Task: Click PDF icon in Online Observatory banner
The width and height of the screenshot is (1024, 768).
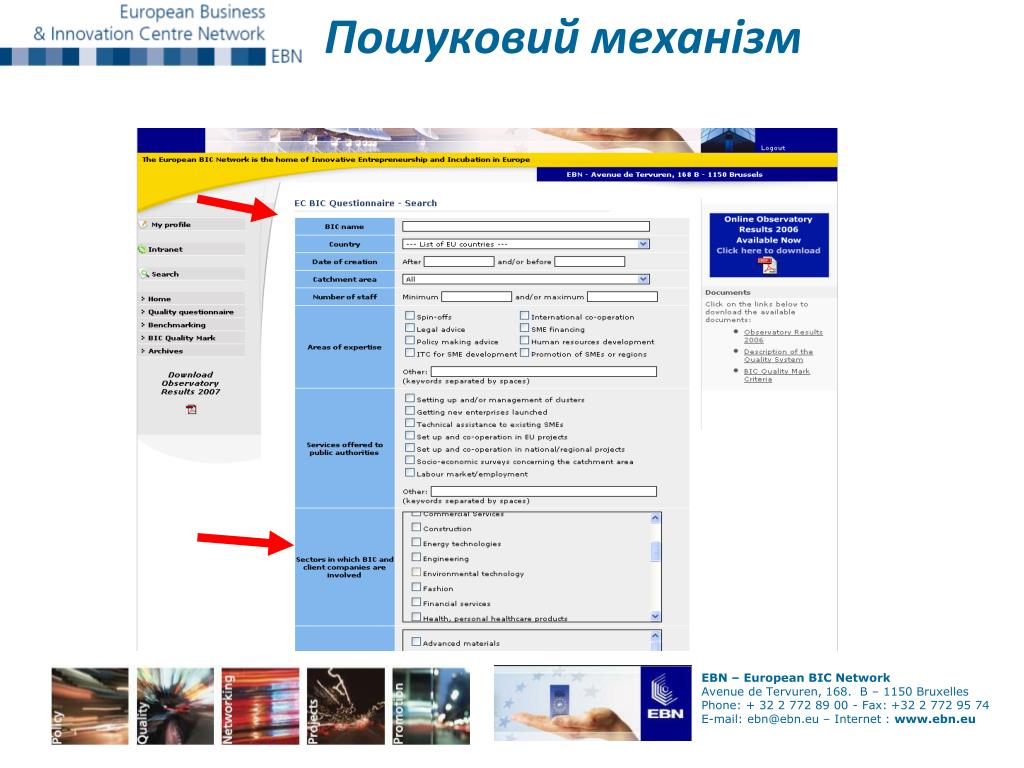Action: tap(768, 265)
